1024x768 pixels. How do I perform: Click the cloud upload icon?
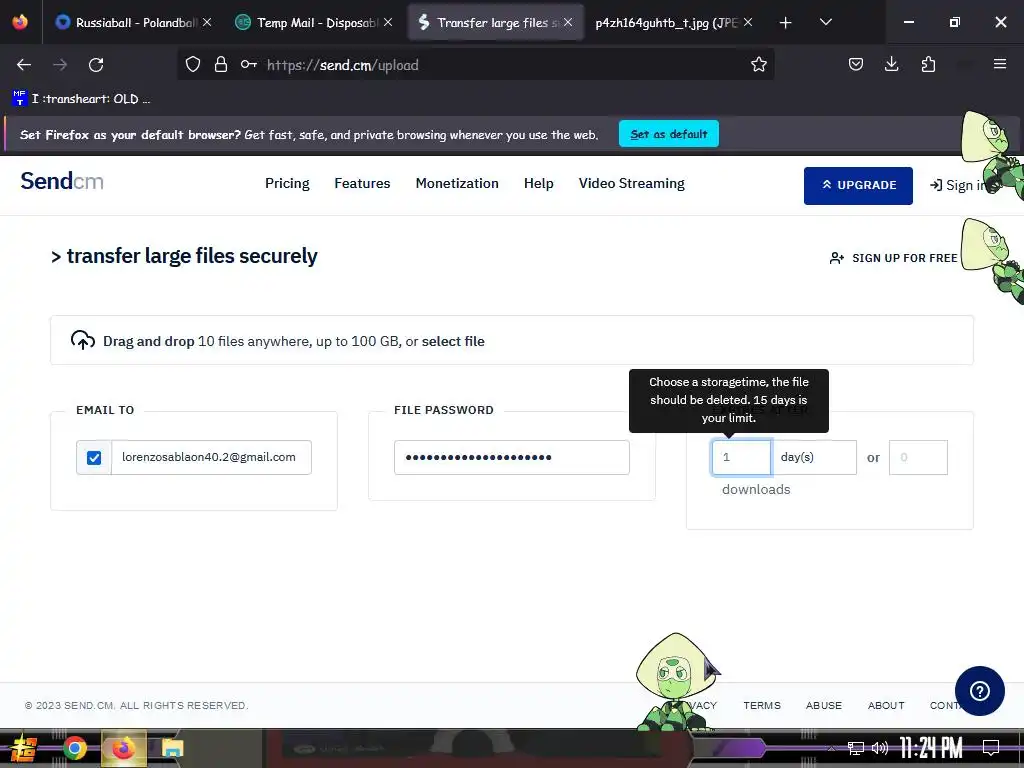[83, 340]
